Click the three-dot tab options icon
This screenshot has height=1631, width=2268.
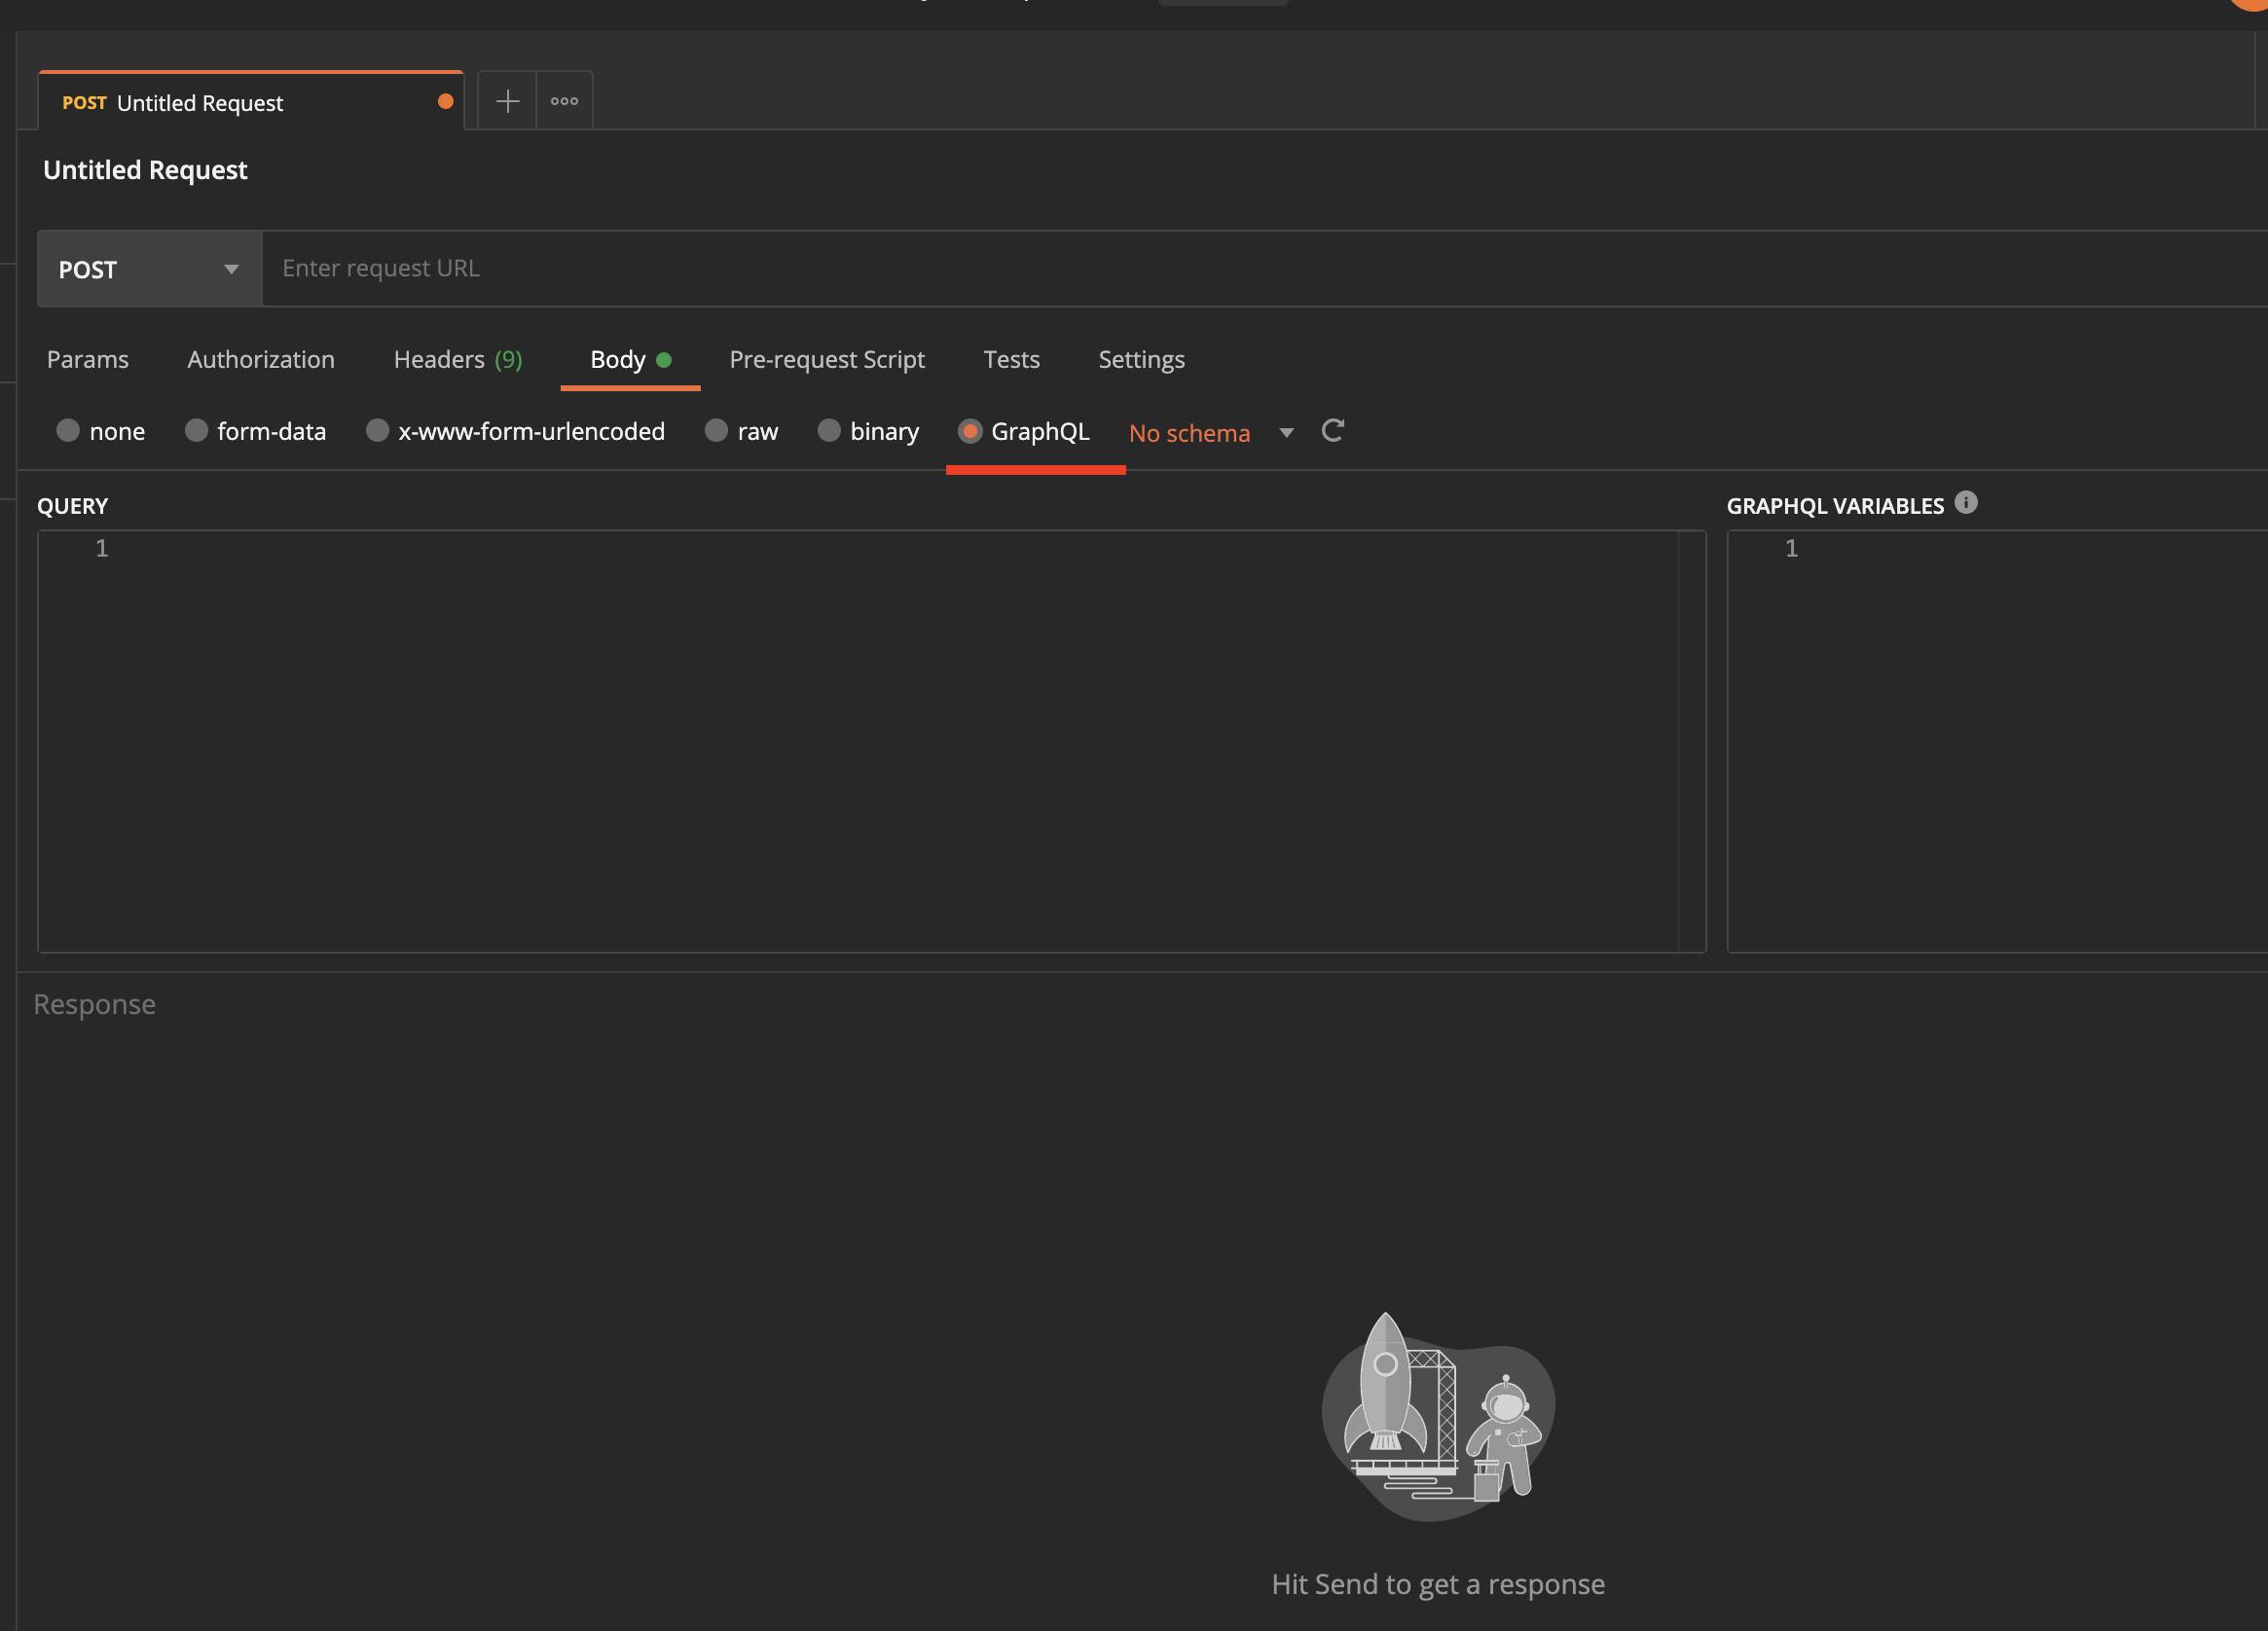[x=564, y=101]
